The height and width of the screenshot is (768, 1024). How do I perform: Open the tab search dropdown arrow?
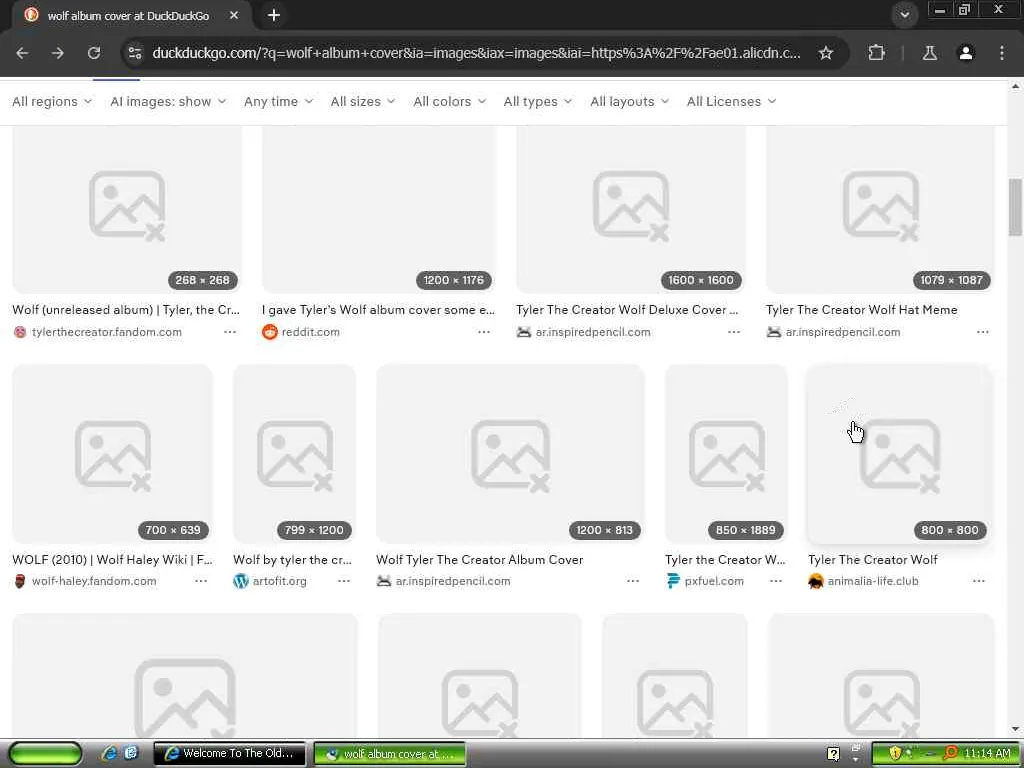click(x=904, y=15)
